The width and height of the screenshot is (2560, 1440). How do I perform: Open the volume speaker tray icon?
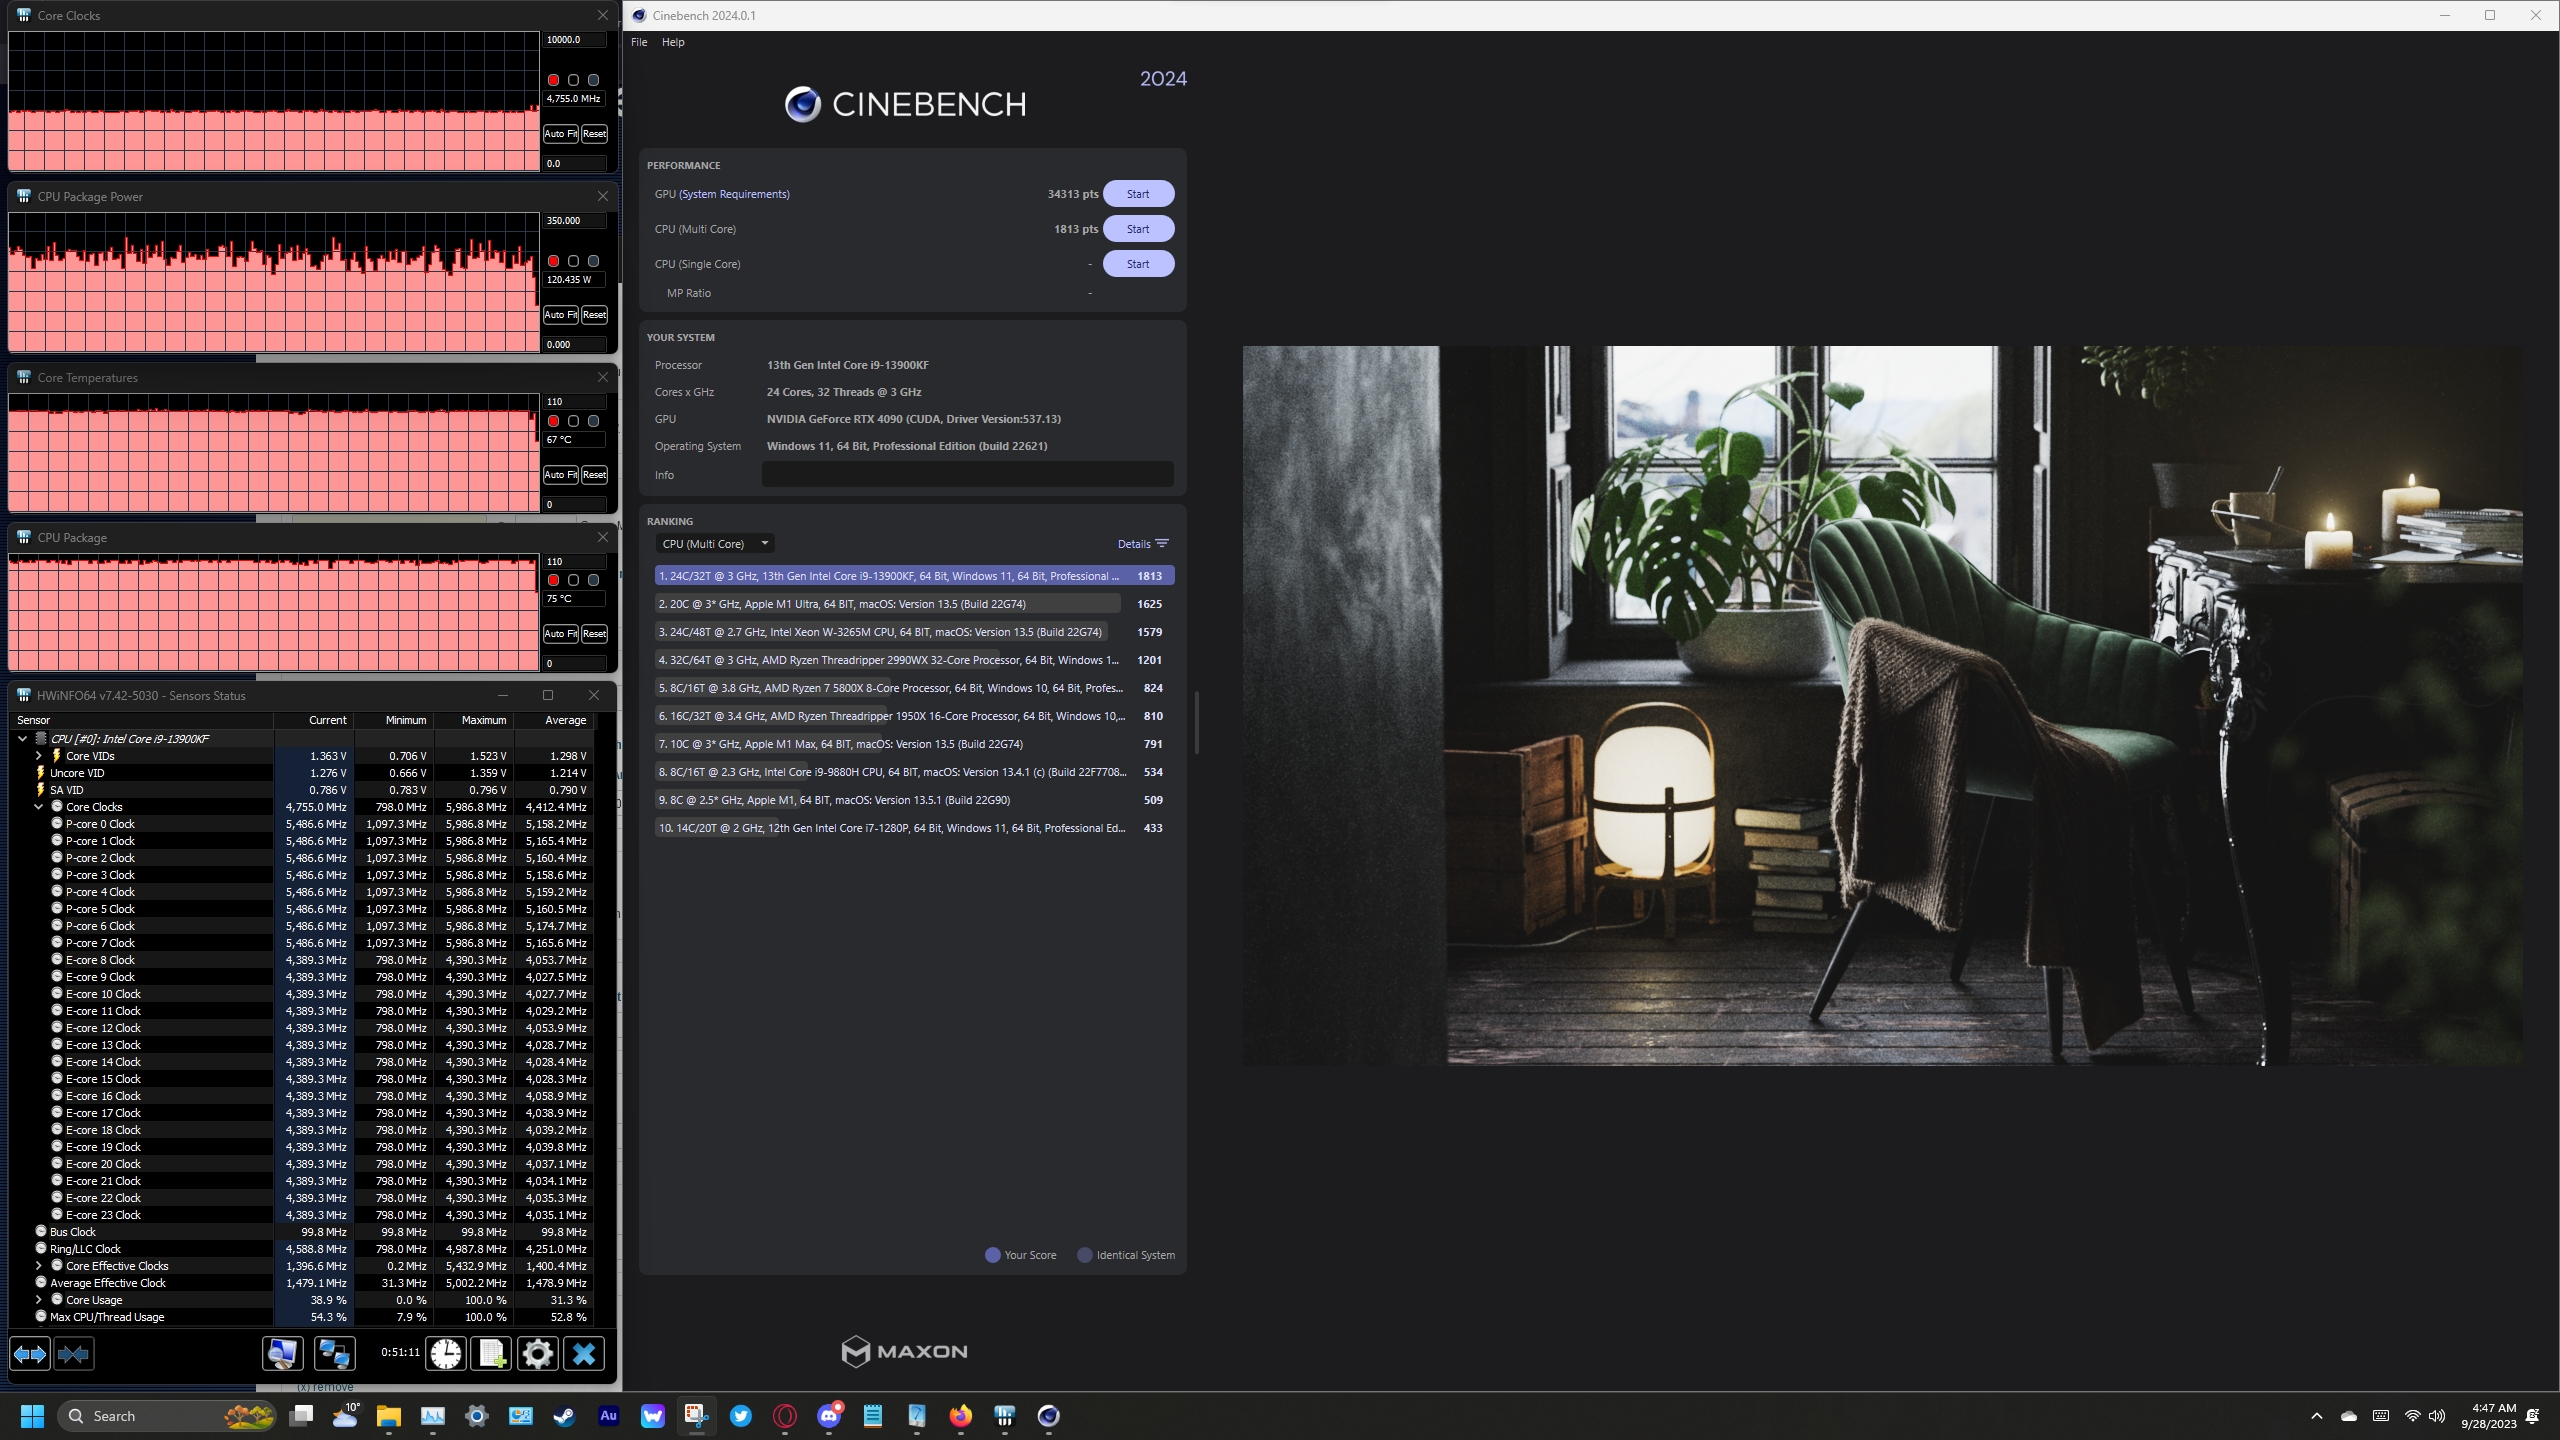point(2437,1416)
